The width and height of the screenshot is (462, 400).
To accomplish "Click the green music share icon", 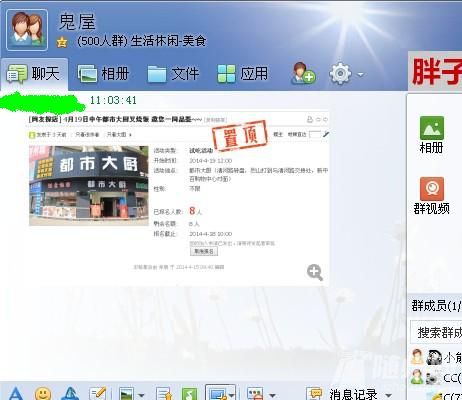I will (189, 394).
